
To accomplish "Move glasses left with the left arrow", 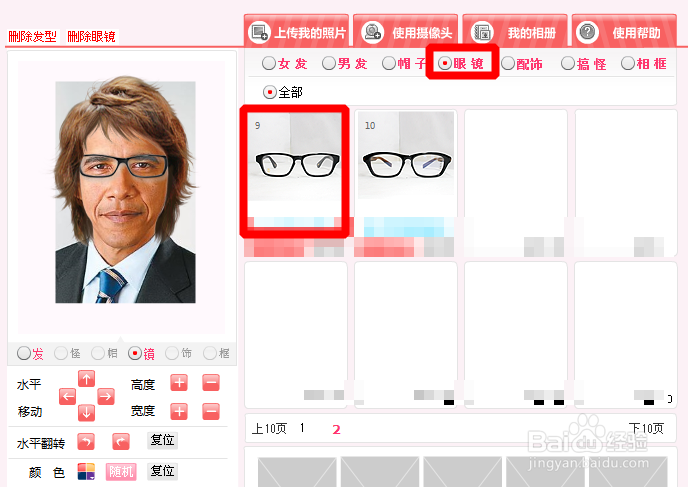I will (68, 397).
